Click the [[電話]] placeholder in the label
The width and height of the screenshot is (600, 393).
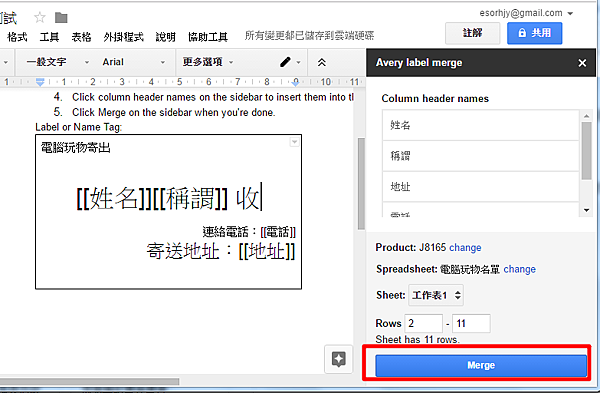(x=278, y=232)
